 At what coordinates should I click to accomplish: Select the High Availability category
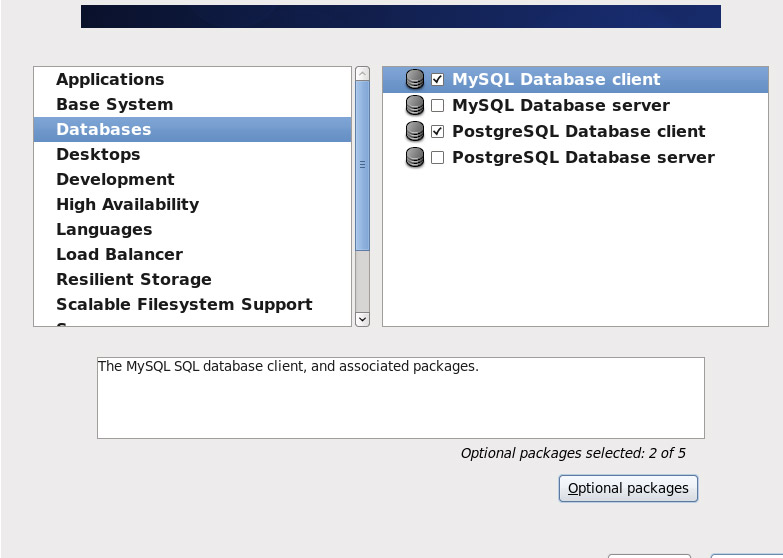193,204
